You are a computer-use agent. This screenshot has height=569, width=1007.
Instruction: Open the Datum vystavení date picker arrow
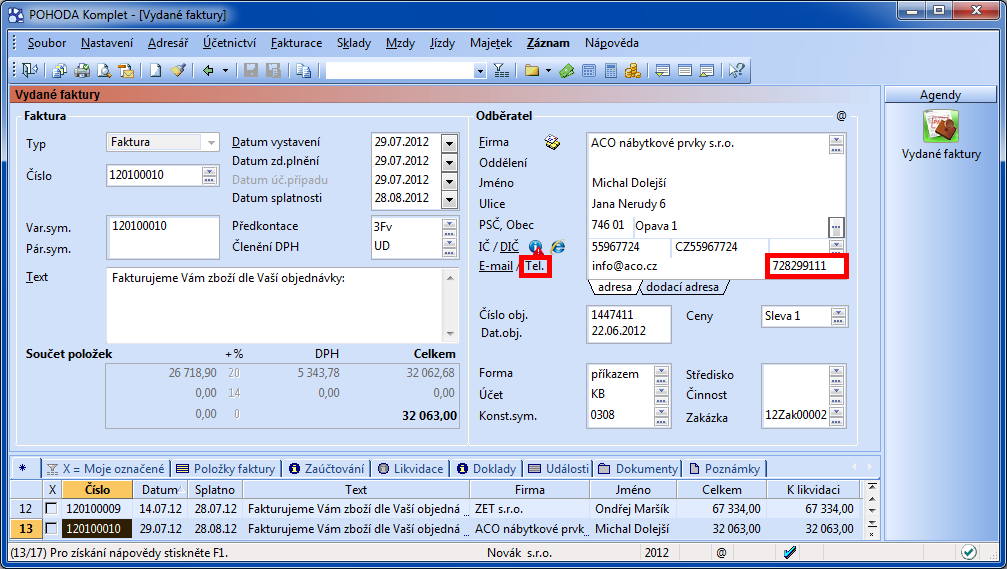(x=450, y=143)
